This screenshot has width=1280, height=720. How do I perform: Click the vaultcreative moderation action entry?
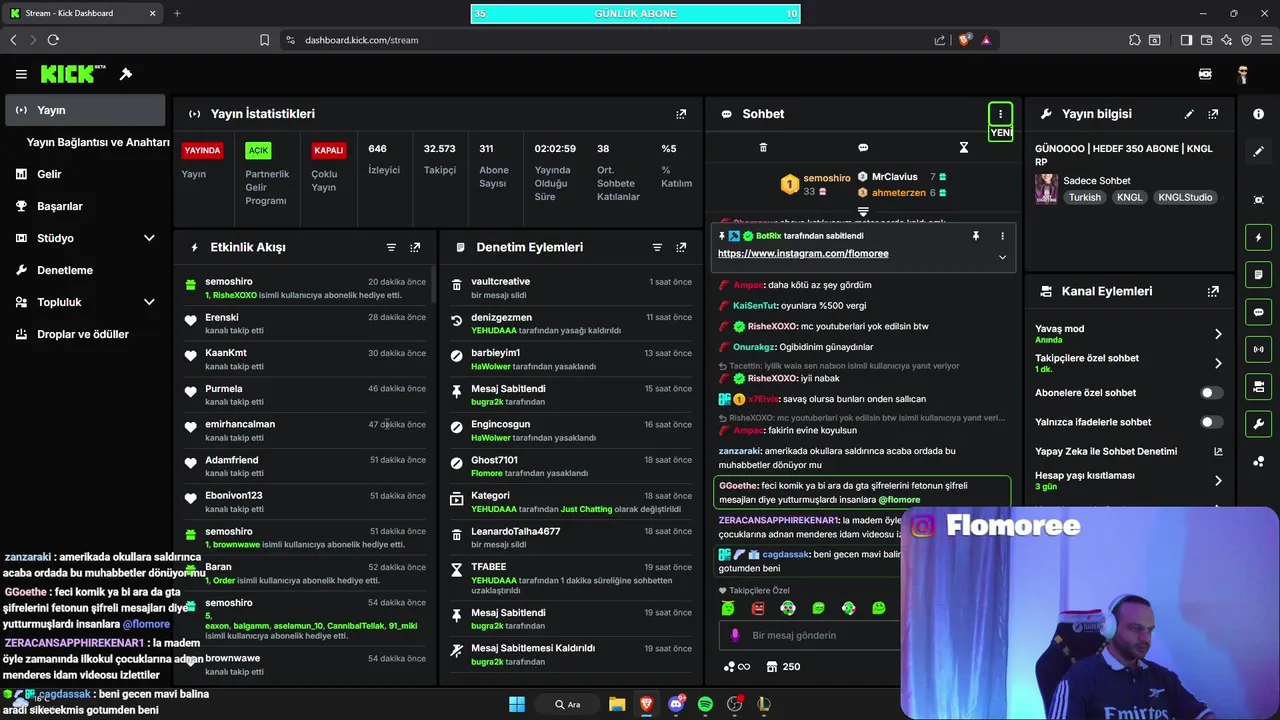[x=571, y=288]
